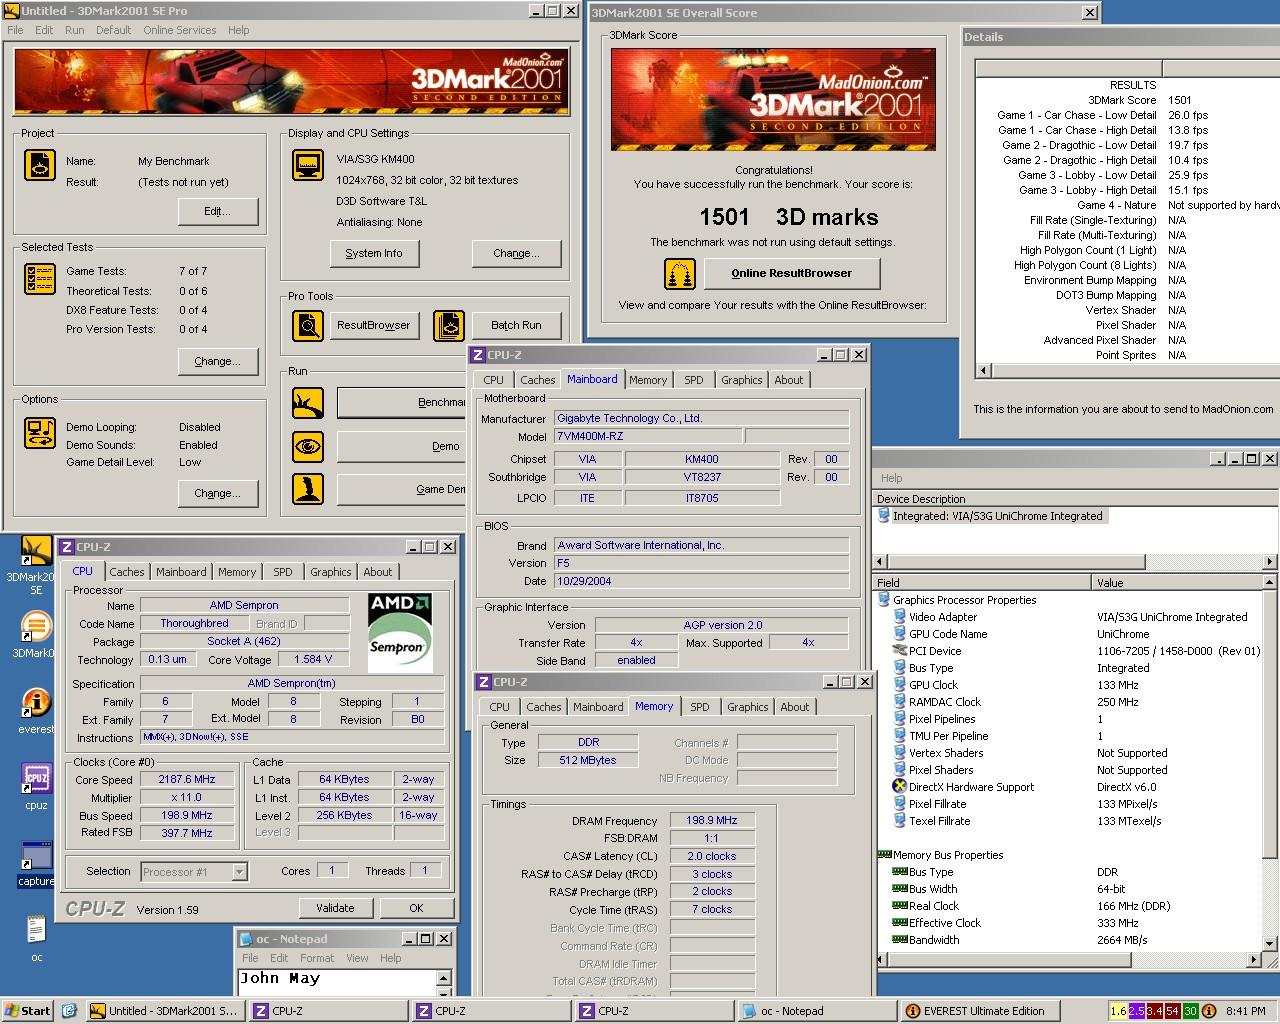Click EVEREST field list scroll down arrow
The height and width of the screenshot is (1024, 1280).
1271,943
